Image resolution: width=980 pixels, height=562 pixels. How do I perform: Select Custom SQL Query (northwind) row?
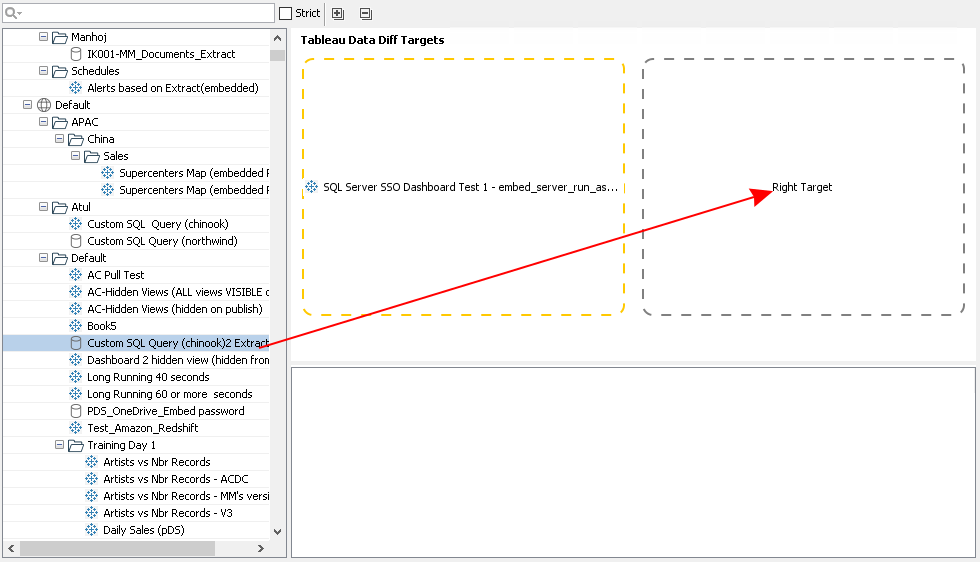pos(162,241)
